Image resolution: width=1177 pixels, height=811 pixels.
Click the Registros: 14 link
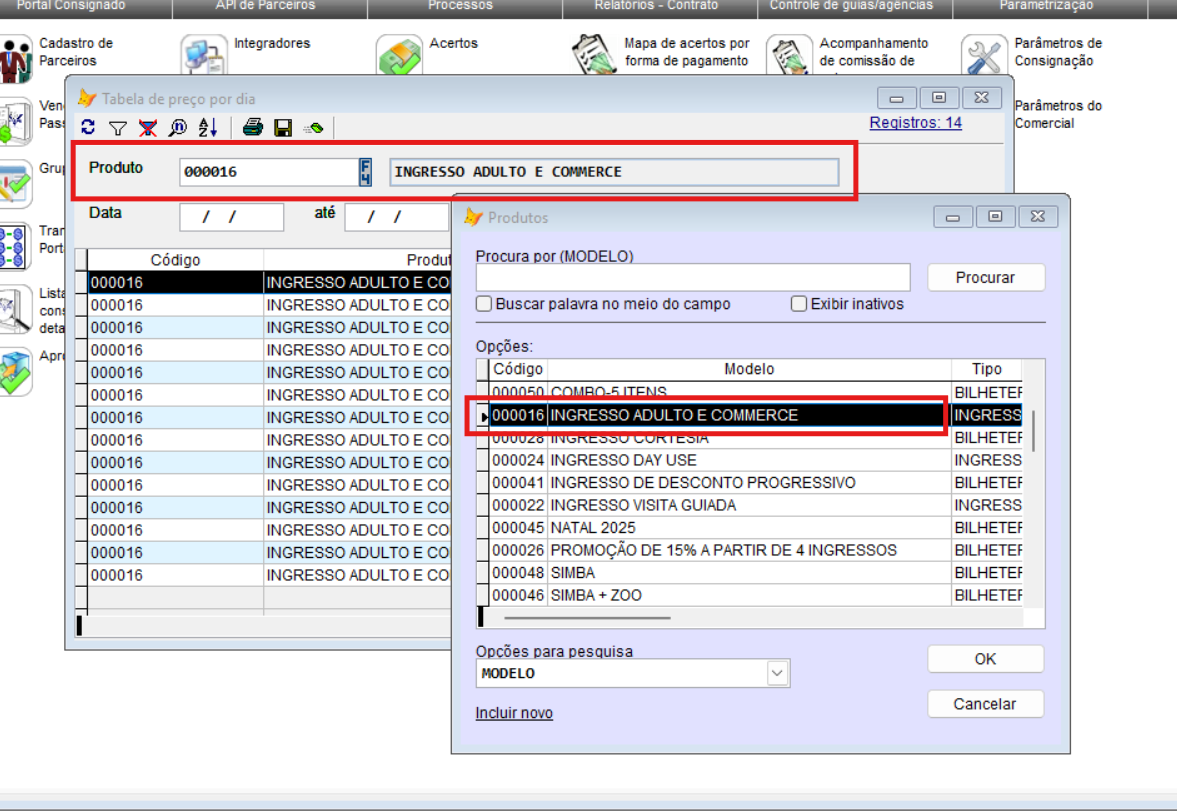point(915,123)
